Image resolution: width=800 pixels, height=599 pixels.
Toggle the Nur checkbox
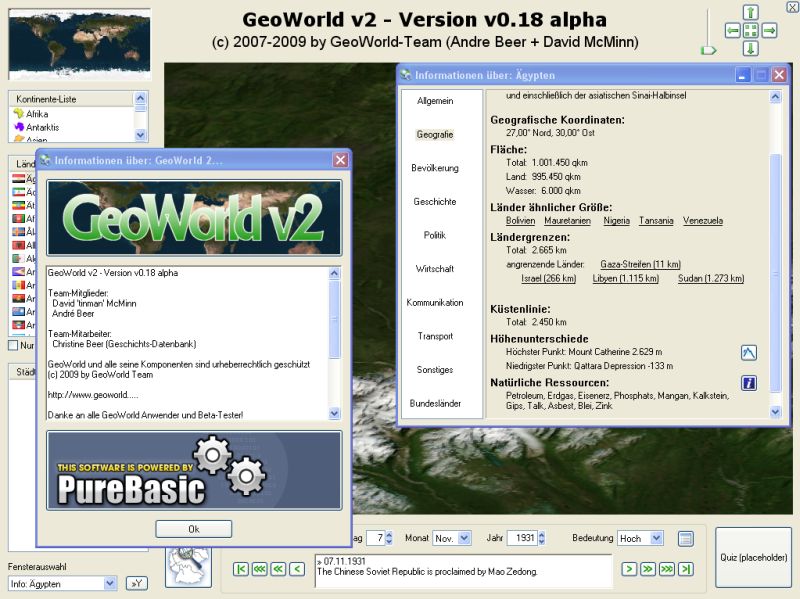click(x=13, y=345)
